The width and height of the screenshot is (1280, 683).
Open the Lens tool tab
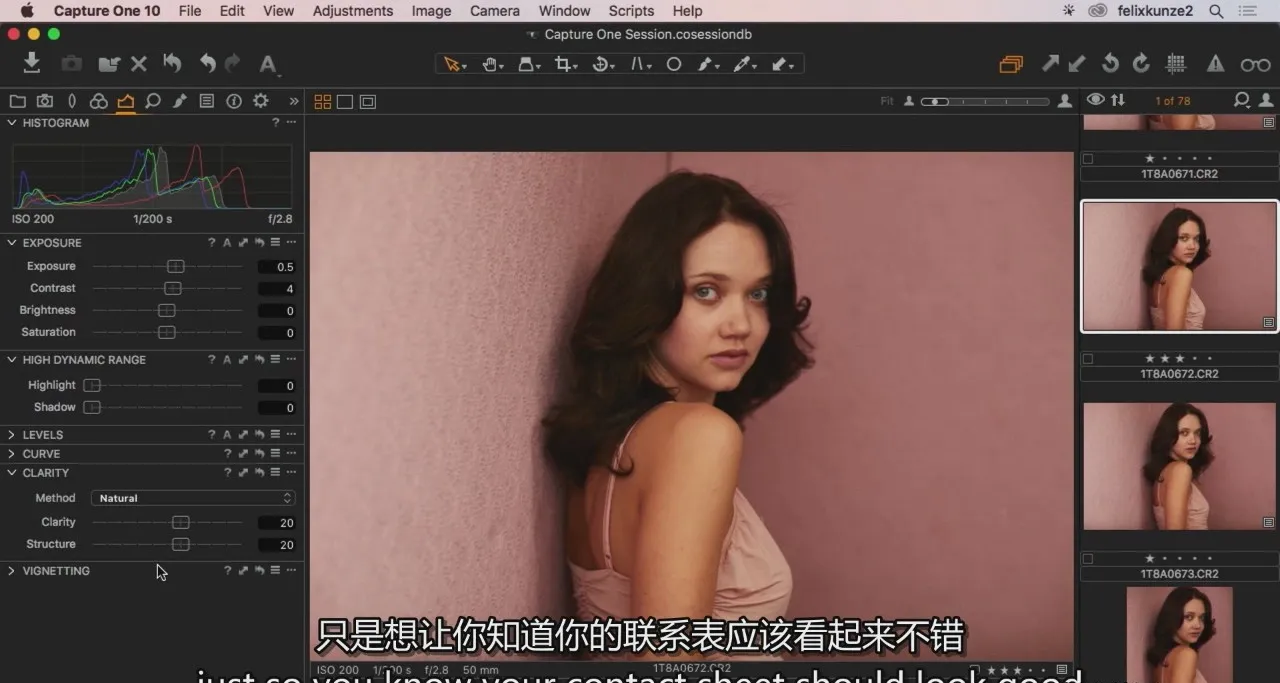point(72,101)
